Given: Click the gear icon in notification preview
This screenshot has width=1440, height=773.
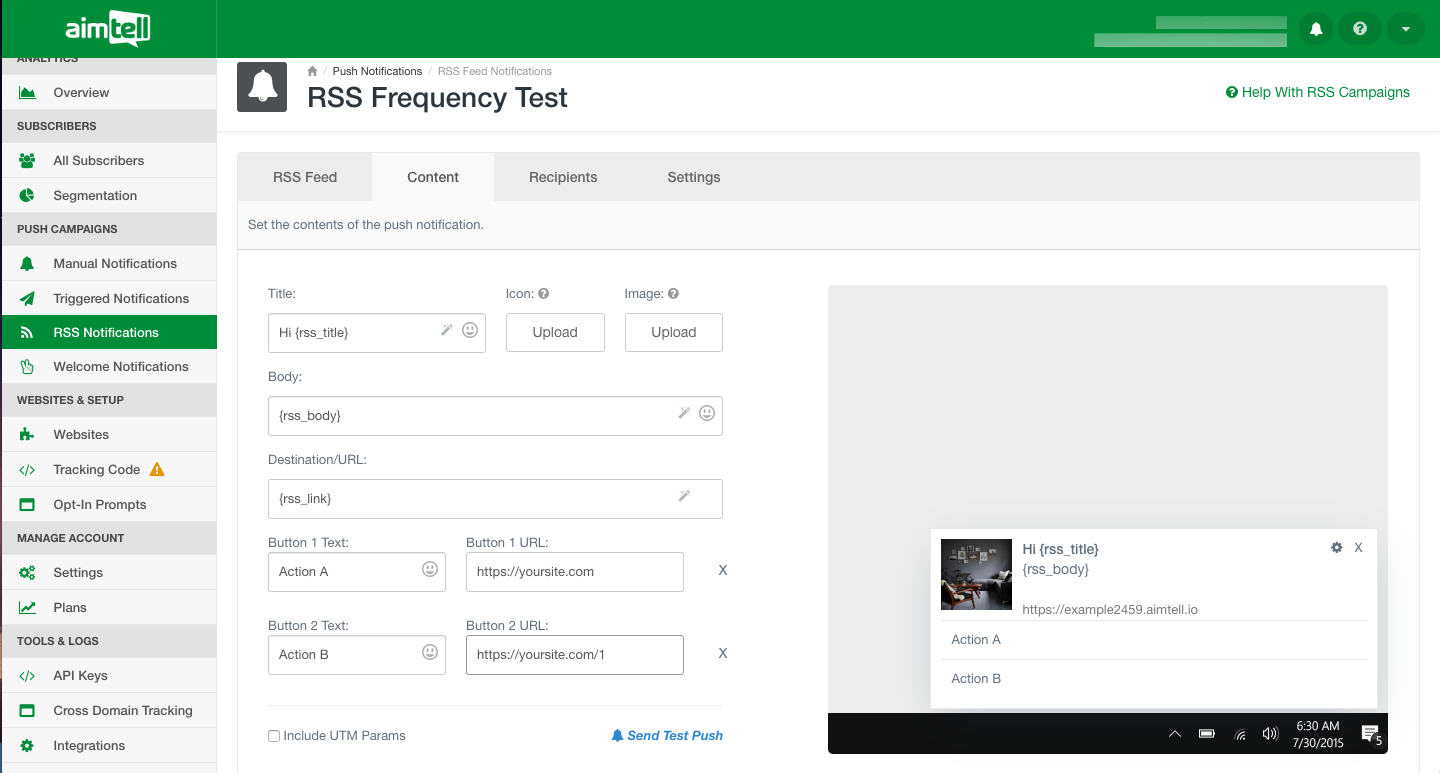Looking at the screenshot, I should pos(1336,548).
